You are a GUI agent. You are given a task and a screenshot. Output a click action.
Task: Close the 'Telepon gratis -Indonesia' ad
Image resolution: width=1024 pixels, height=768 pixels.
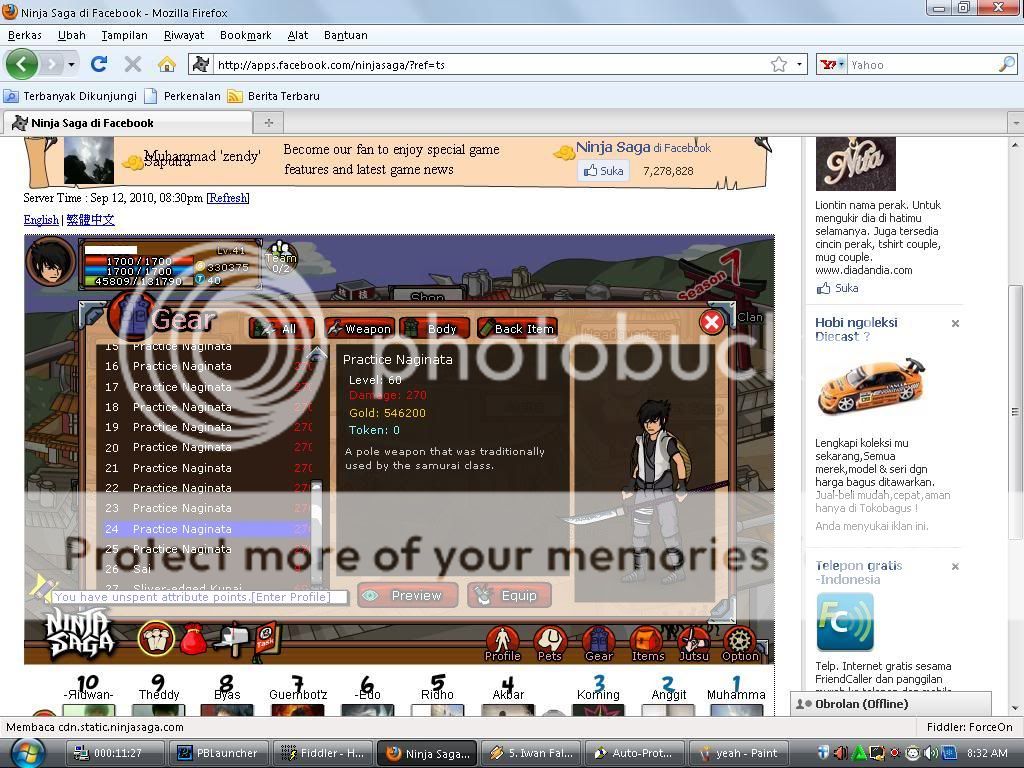click(x=955, y=566)
